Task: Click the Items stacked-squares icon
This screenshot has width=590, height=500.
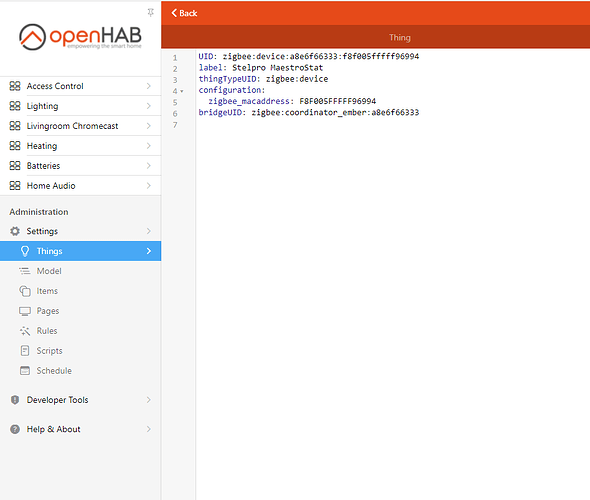Action: click(25, 291)
